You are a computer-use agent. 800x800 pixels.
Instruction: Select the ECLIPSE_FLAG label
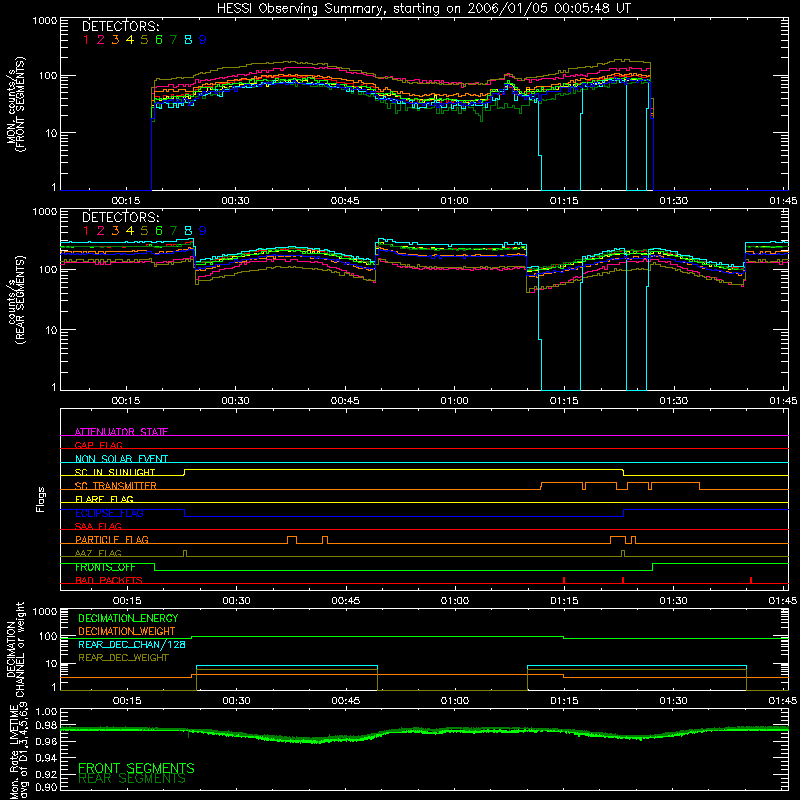click(109, 513)
